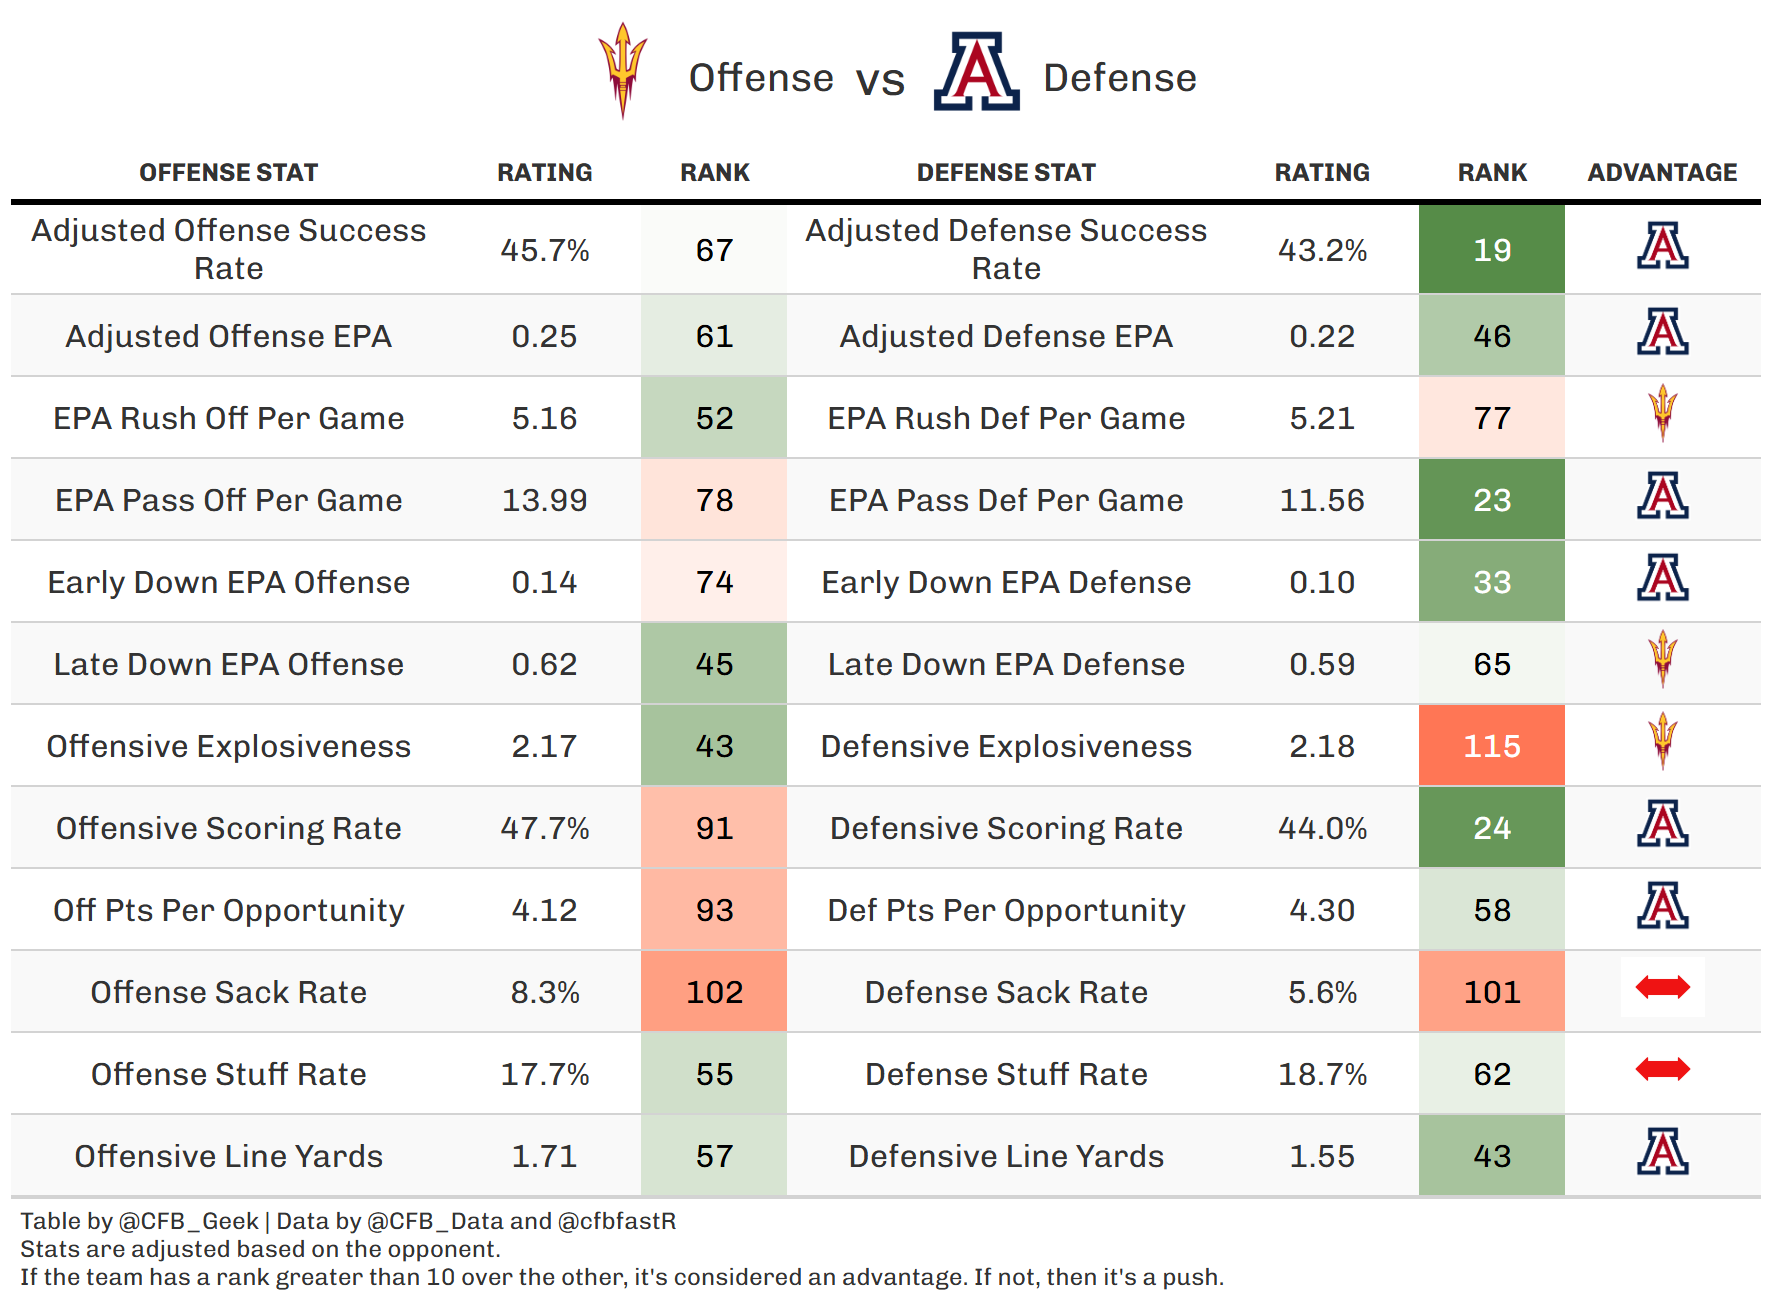Click the large Arizona A logo in header
Image resolution: width=1770 pixels, height=1312 pixels.
click(976, 72)
